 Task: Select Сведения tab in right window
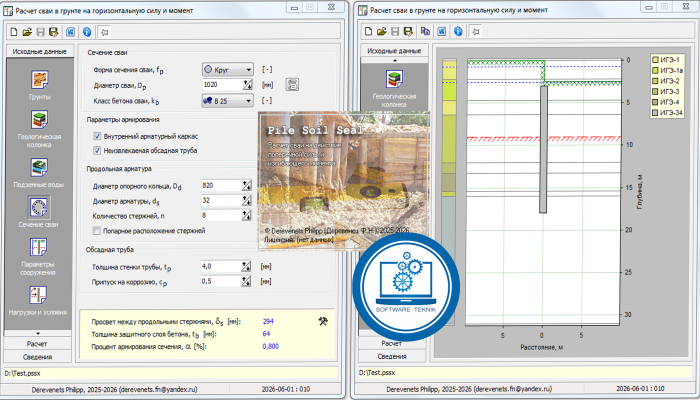click(392, 356)
